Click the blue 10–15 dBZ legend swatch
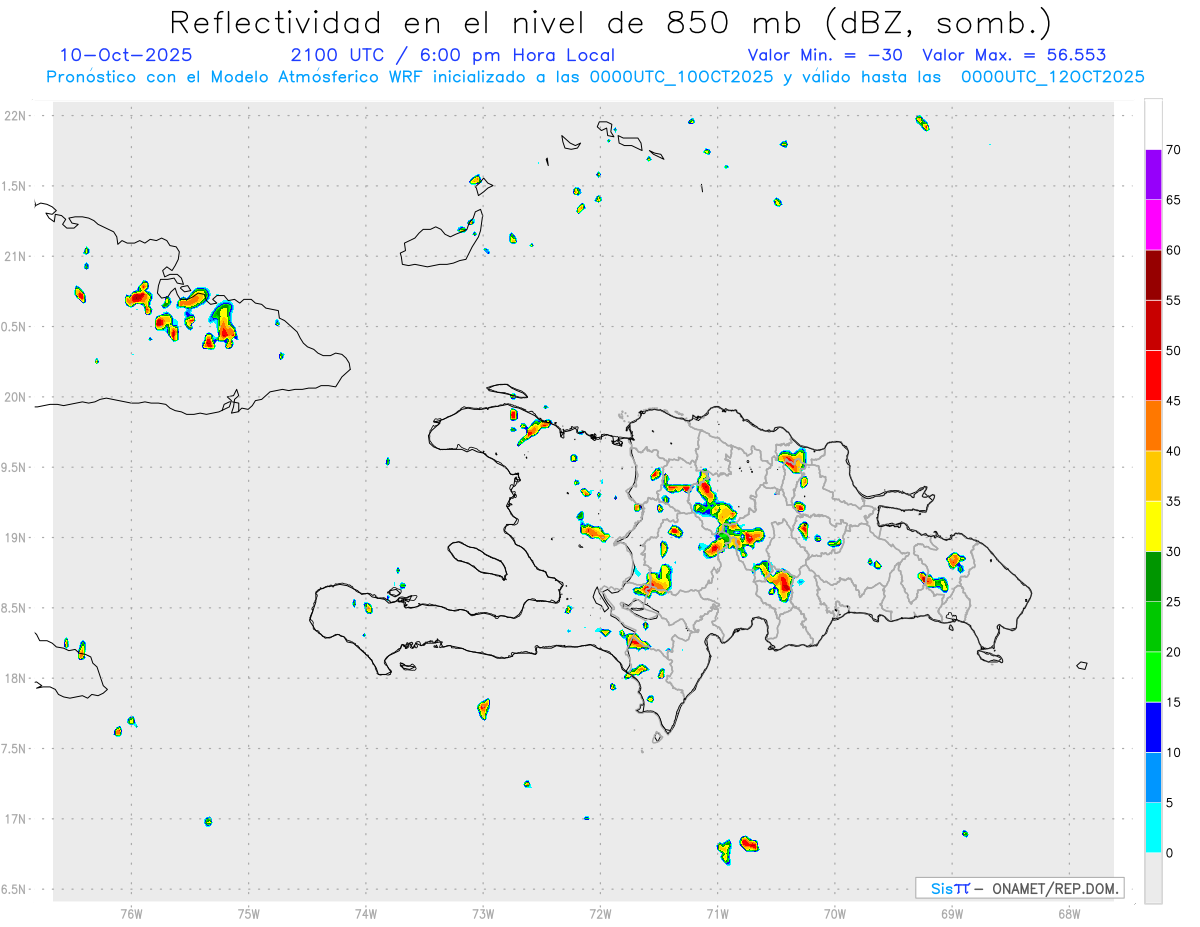Screen dimensions: 1200x927 coord(1153,728)
